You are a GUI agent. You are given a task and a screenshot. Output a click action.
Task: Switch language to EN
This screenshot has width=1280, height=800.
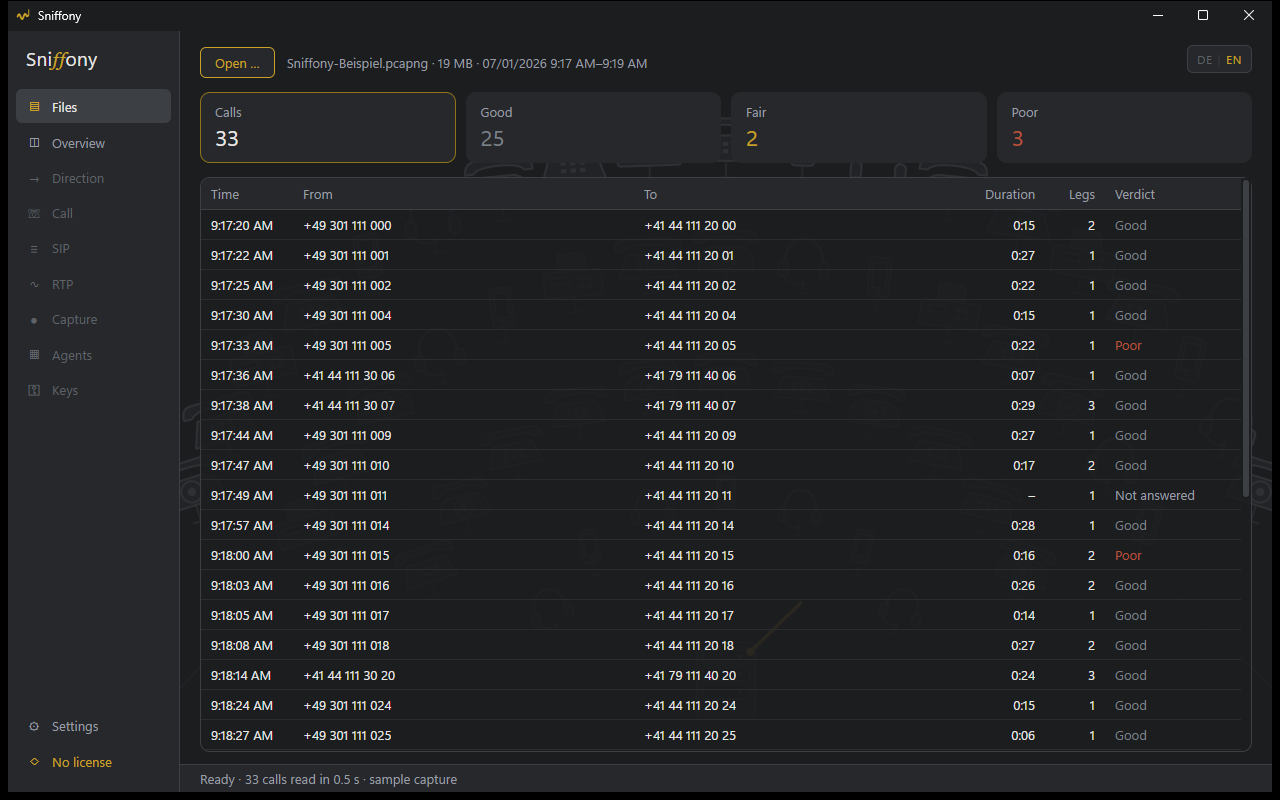pos(1234,60)
